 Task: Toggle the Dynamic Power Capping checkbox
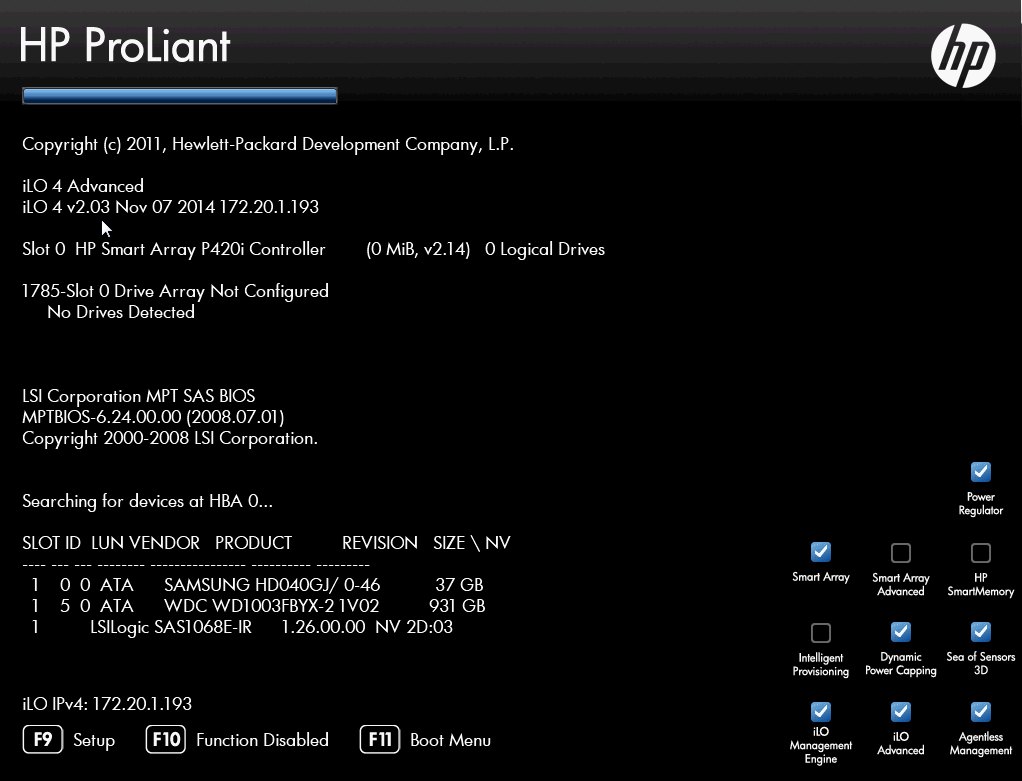click(x=901, y=631)
